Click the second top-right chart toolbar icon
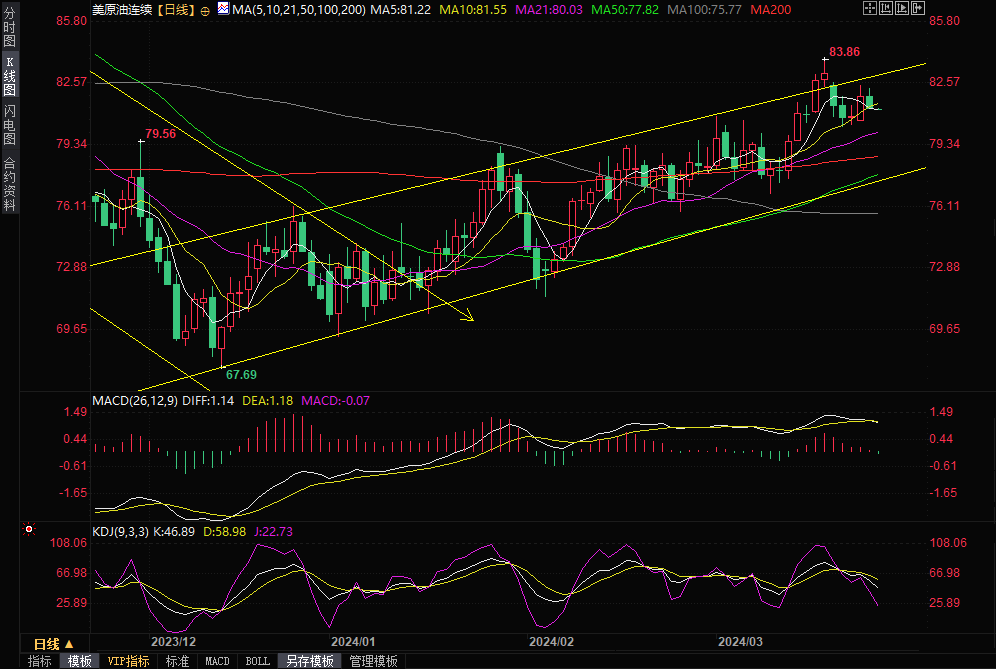This screenshot has width=996, height=669. click(886, 8)
